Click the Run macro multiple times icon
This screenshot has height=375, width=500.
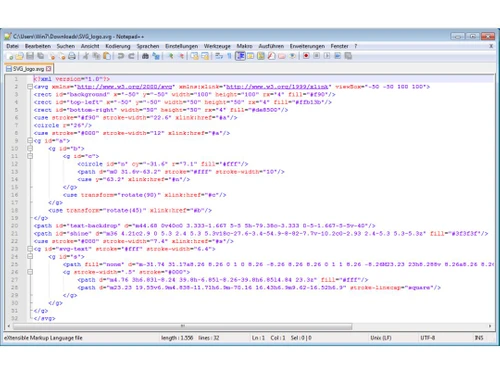[x=338, y=56]
